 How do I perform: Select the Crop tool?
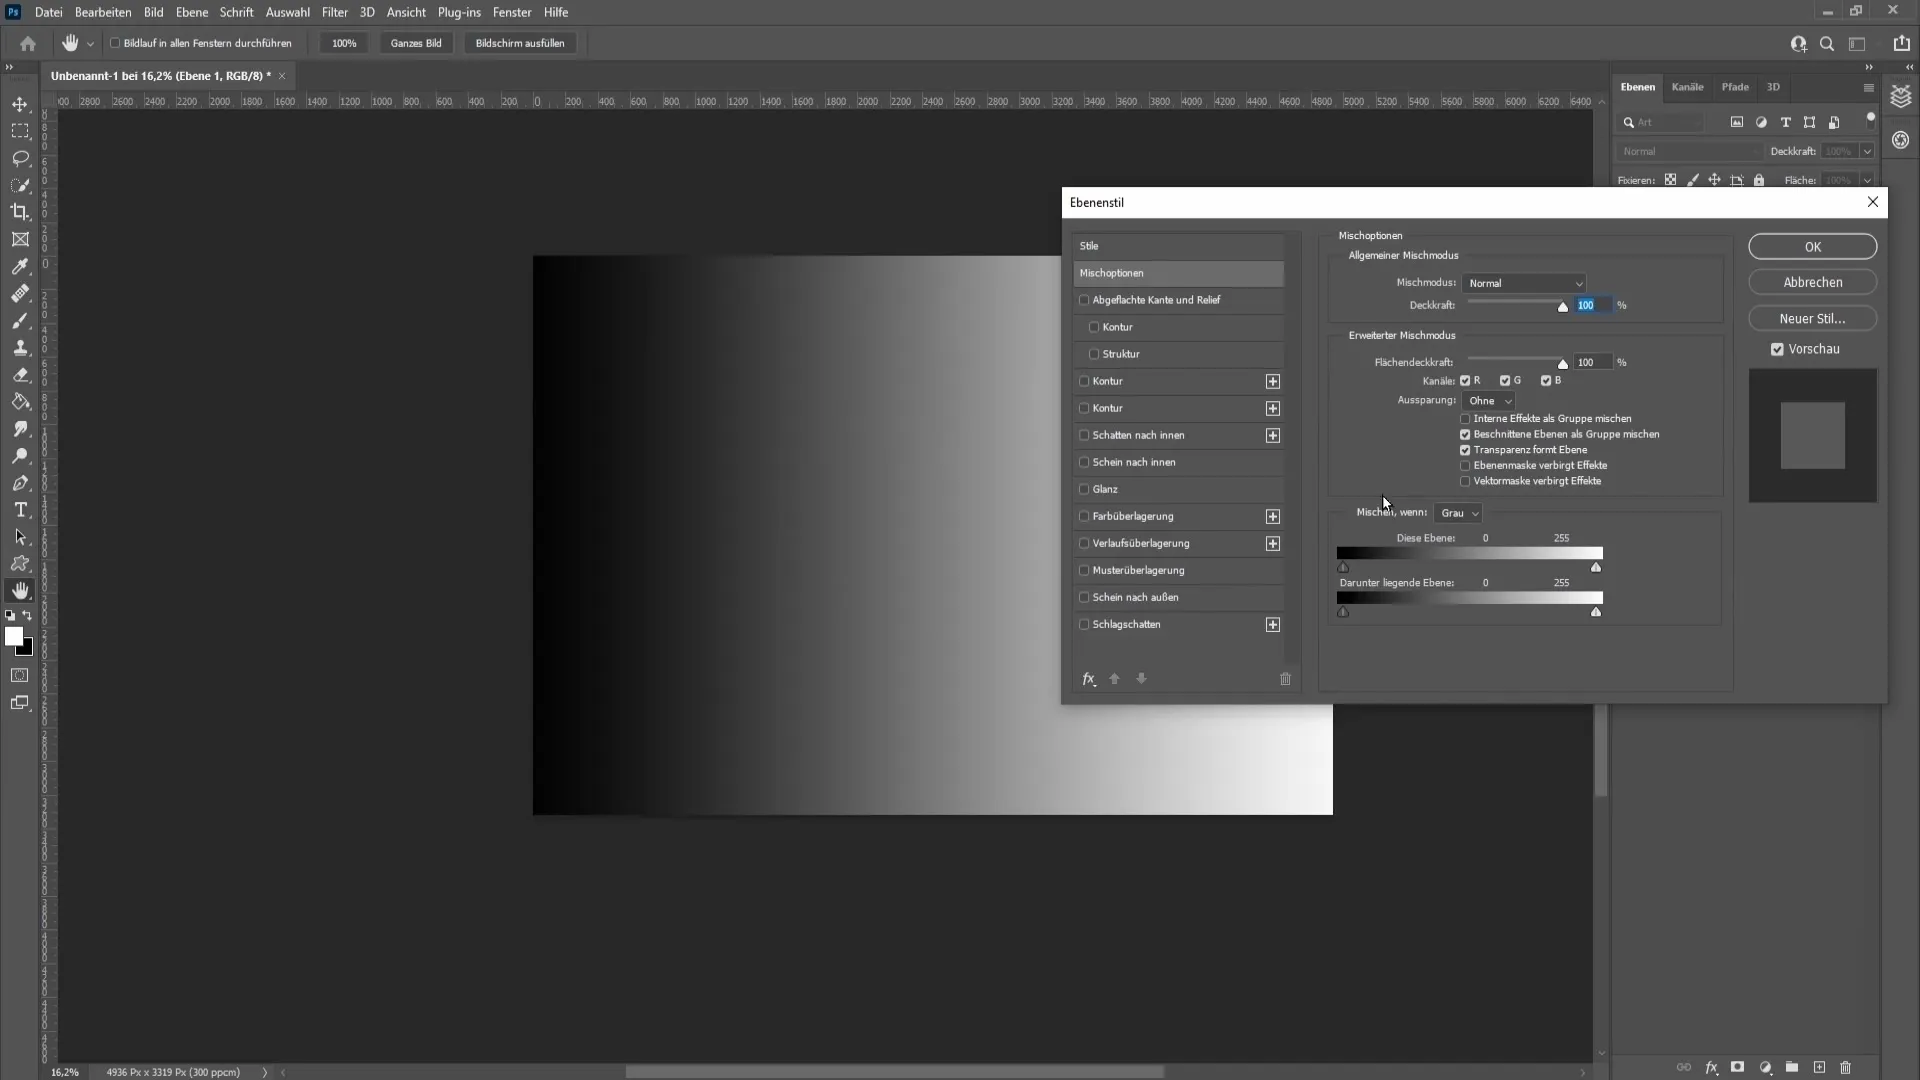(20, 212)
